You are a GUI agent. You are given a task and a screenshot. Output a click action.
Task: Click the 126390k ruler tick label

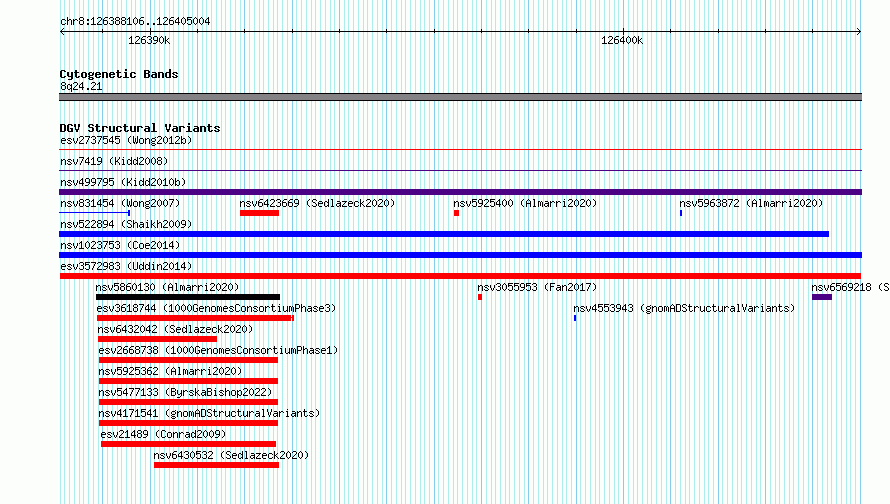[149, 40]
